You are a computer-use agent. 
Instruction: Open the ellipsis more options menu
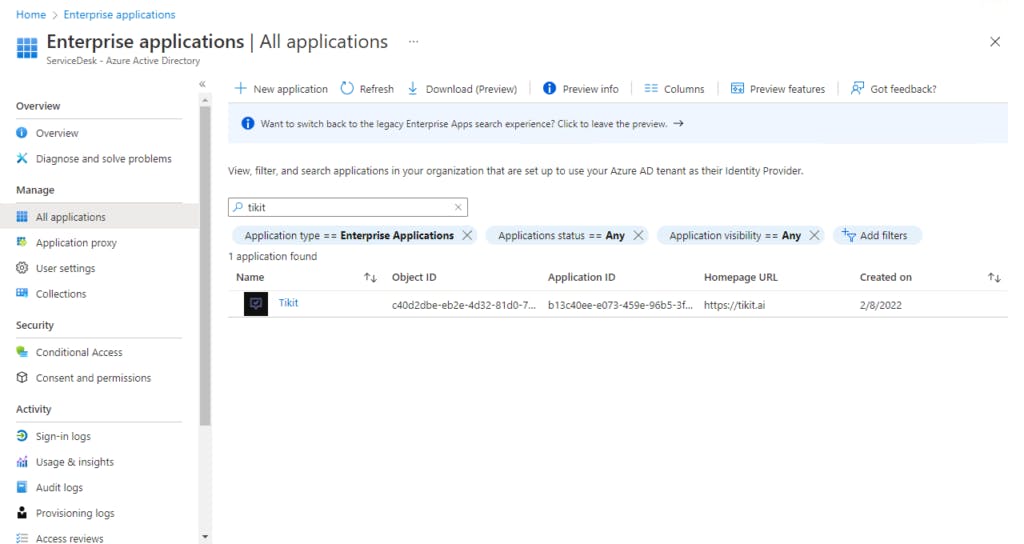tap(413, 41)
